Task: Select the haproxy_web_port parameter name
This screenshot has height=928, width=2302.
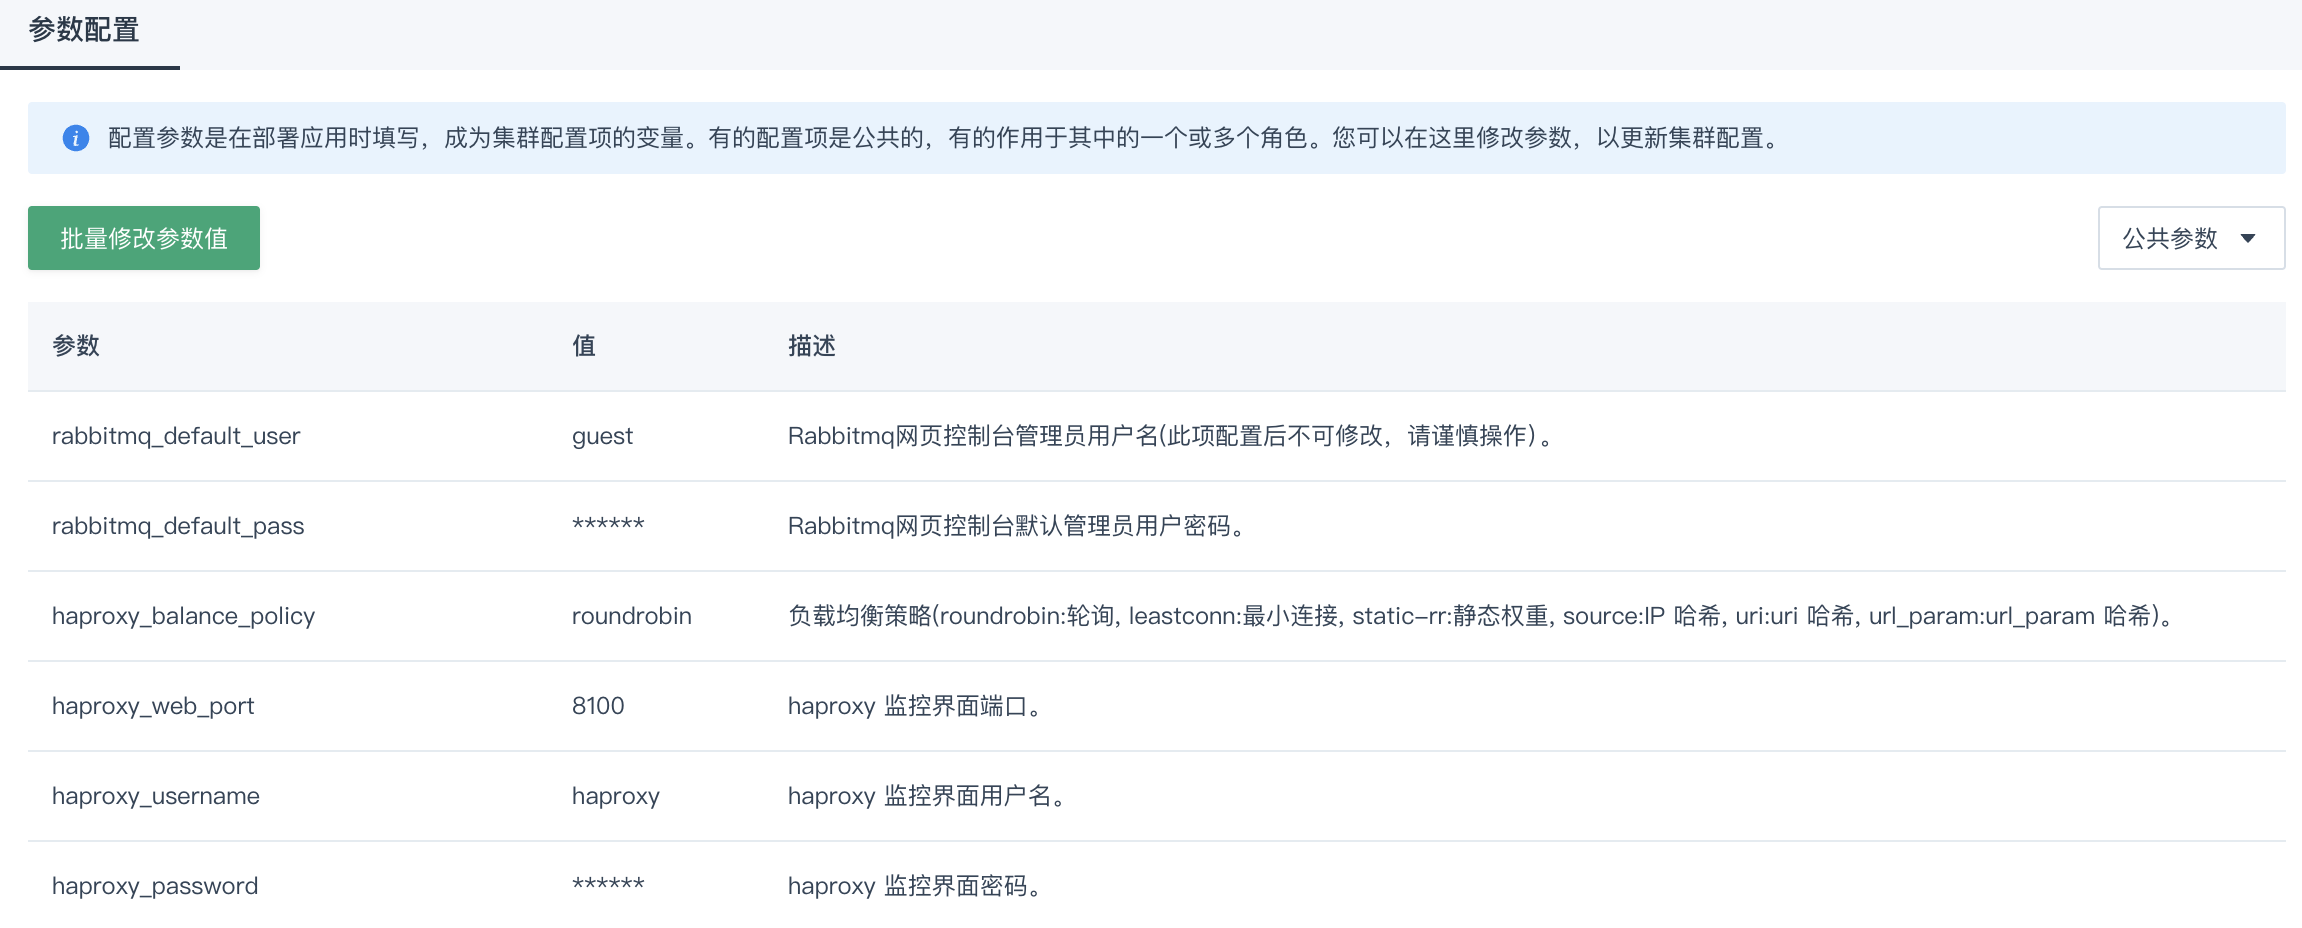Action: (153, 706)
